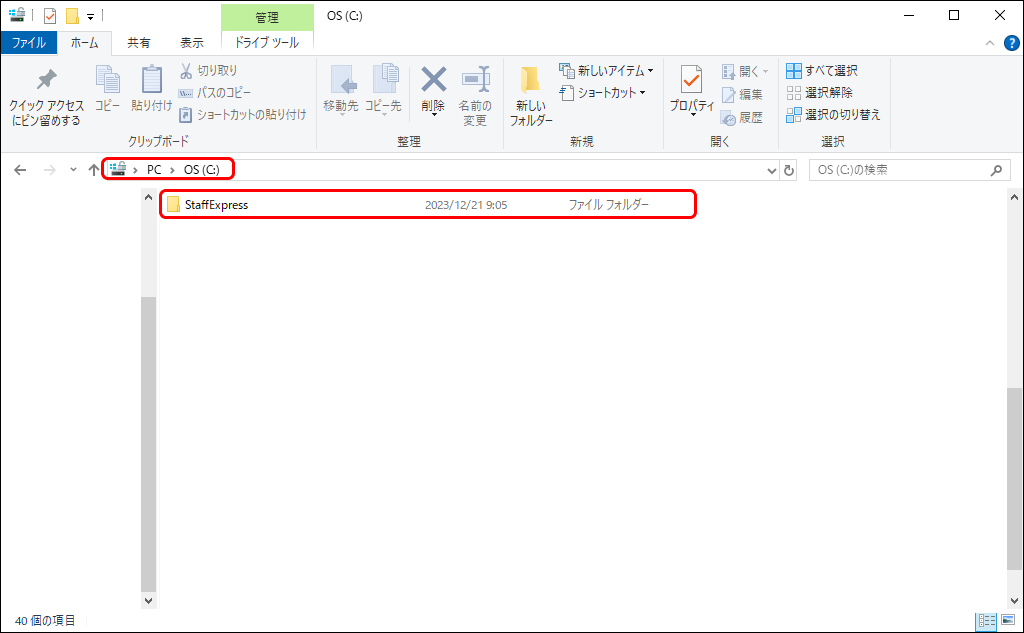The height and width of the screenshot is (633, 1024).
Task: Select the StaffExpress folder name
Action: [216, 204]
